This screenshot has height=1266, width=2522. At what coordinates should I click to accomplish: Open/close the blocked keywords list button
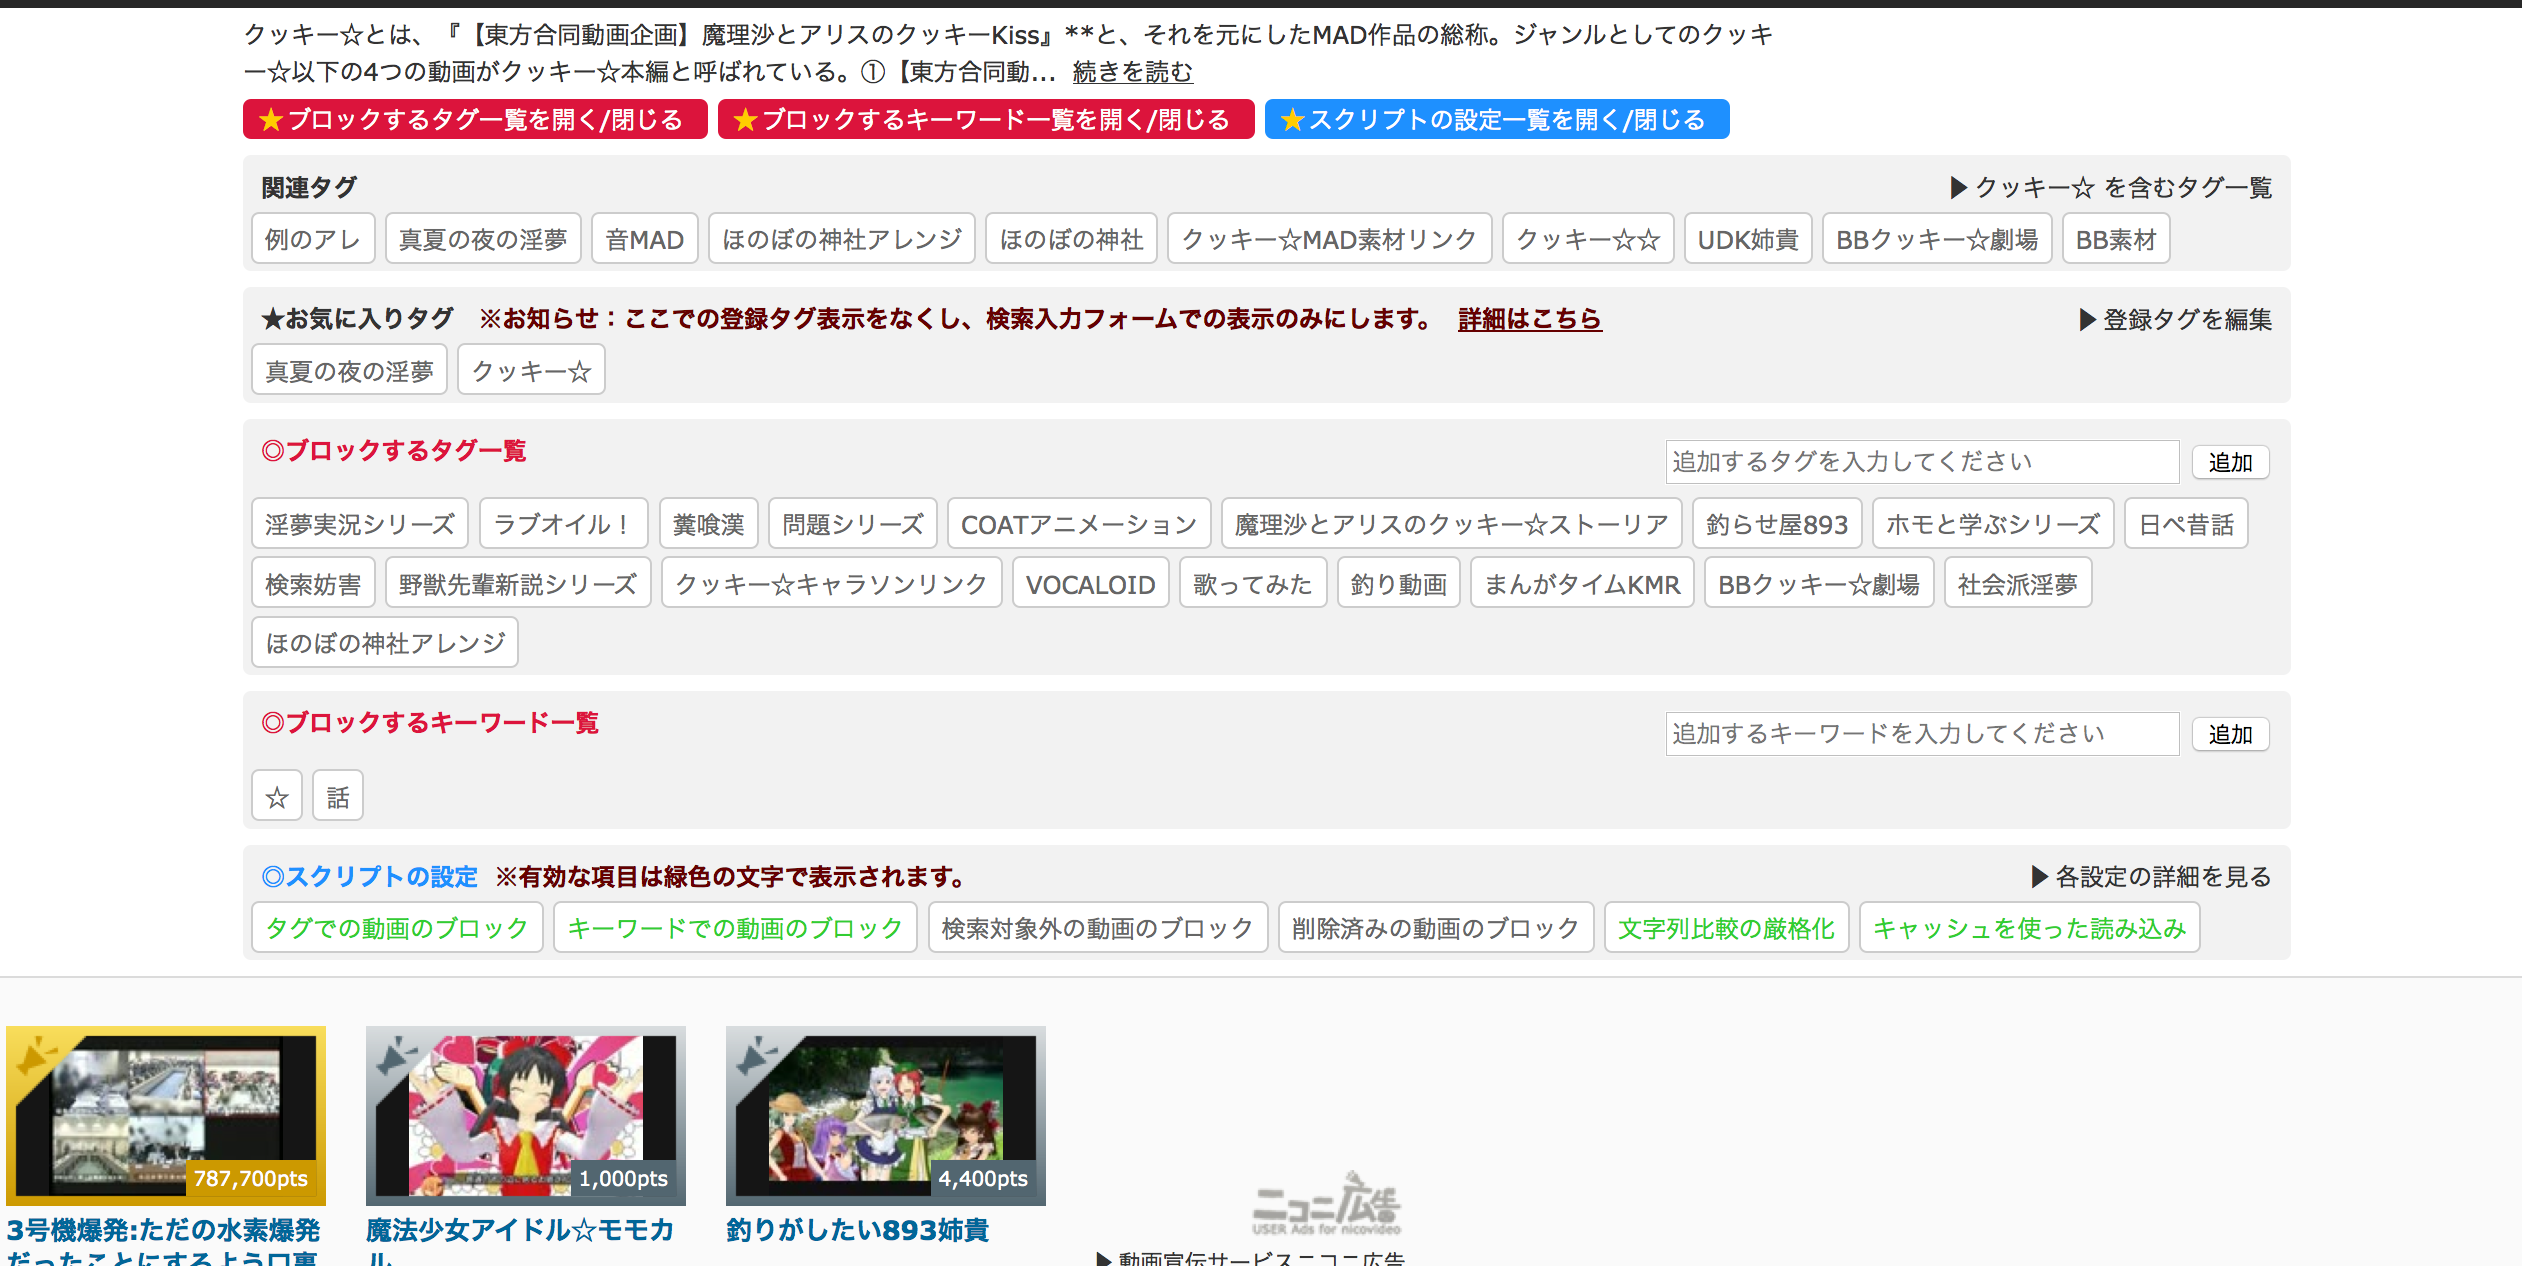tap(985, 120)
